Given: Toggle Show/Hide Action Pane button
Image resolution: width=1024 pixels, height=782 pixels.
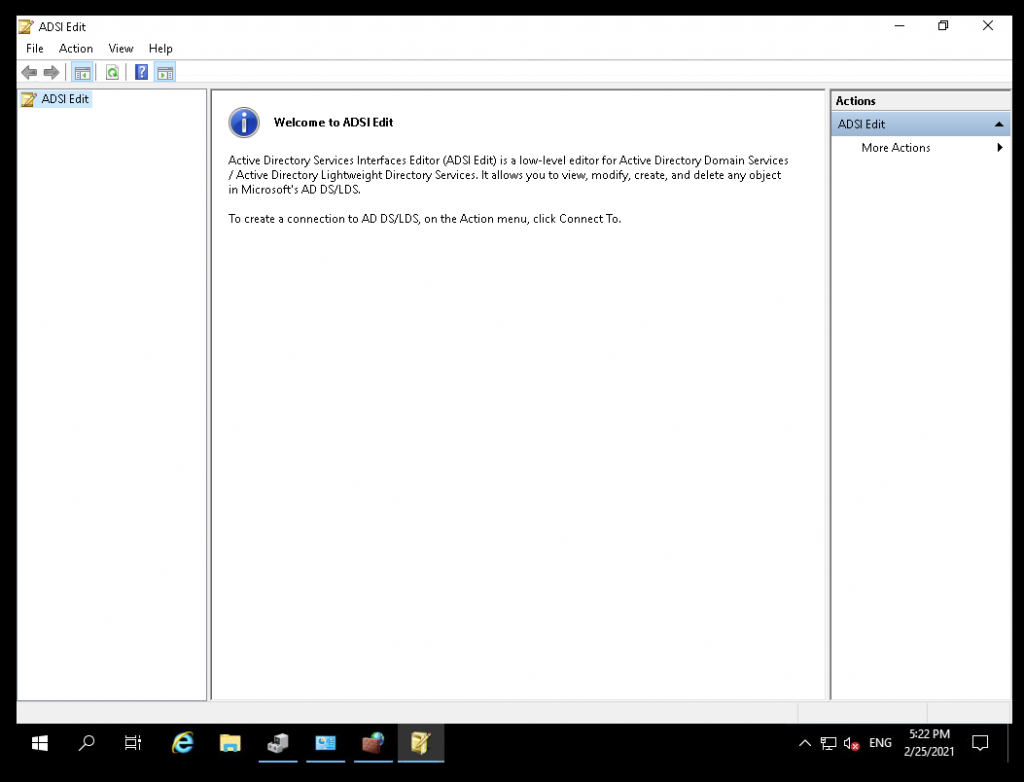Looking at the screenshot, I should pyautogui.click(x=165, y=72).
